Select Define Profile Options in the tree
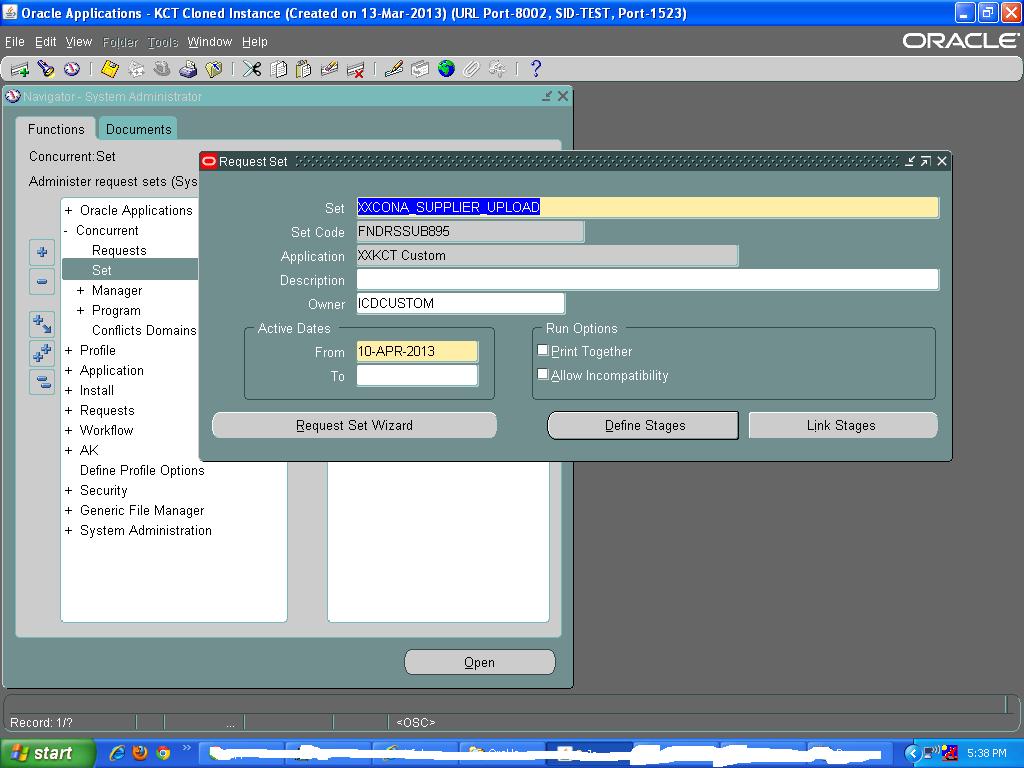Screen dimensions: 1024x768 pyautogui.click(x=142, y=470)
